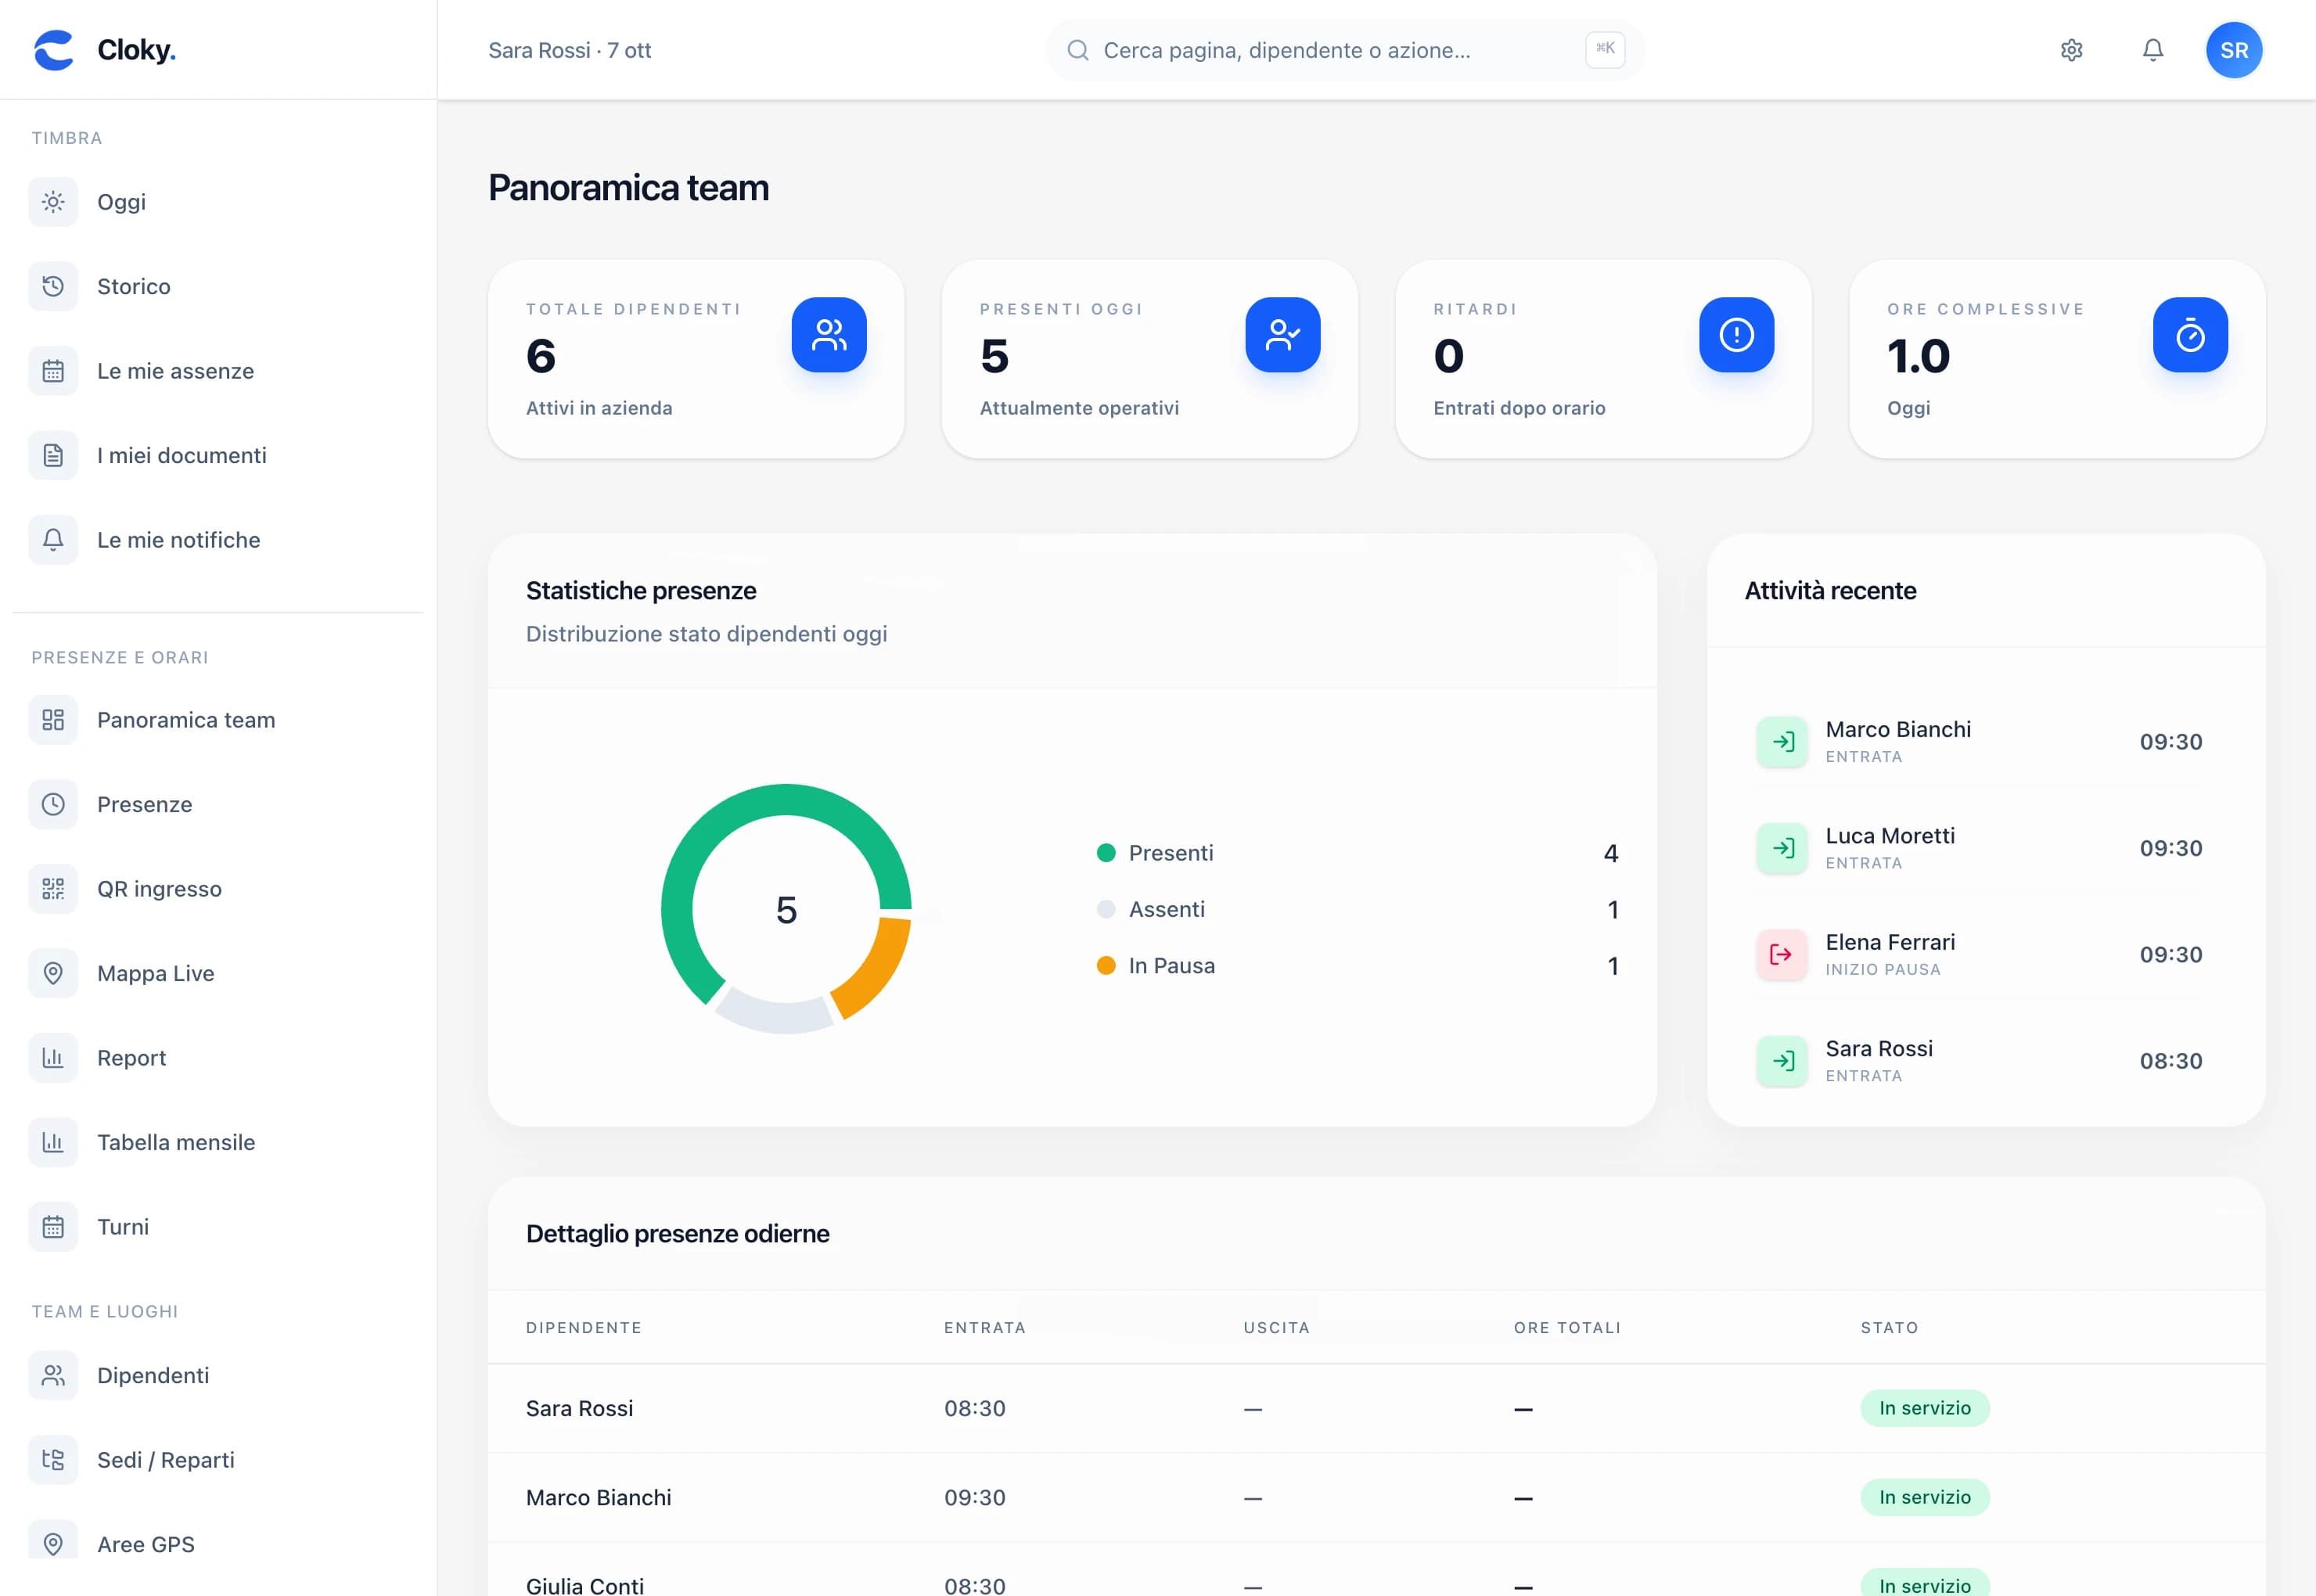Open the Report page

218,1058
